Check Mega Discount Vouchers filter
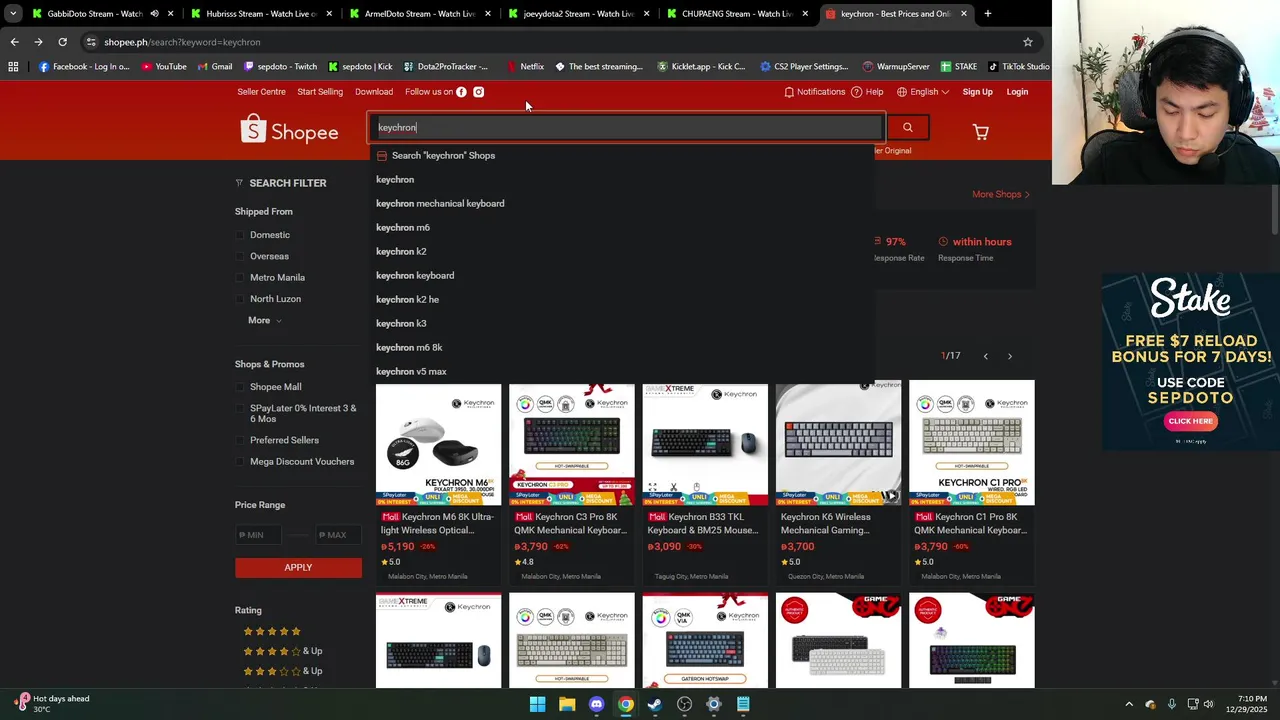The image size is (1280, 720). click(x=240, y=462)
